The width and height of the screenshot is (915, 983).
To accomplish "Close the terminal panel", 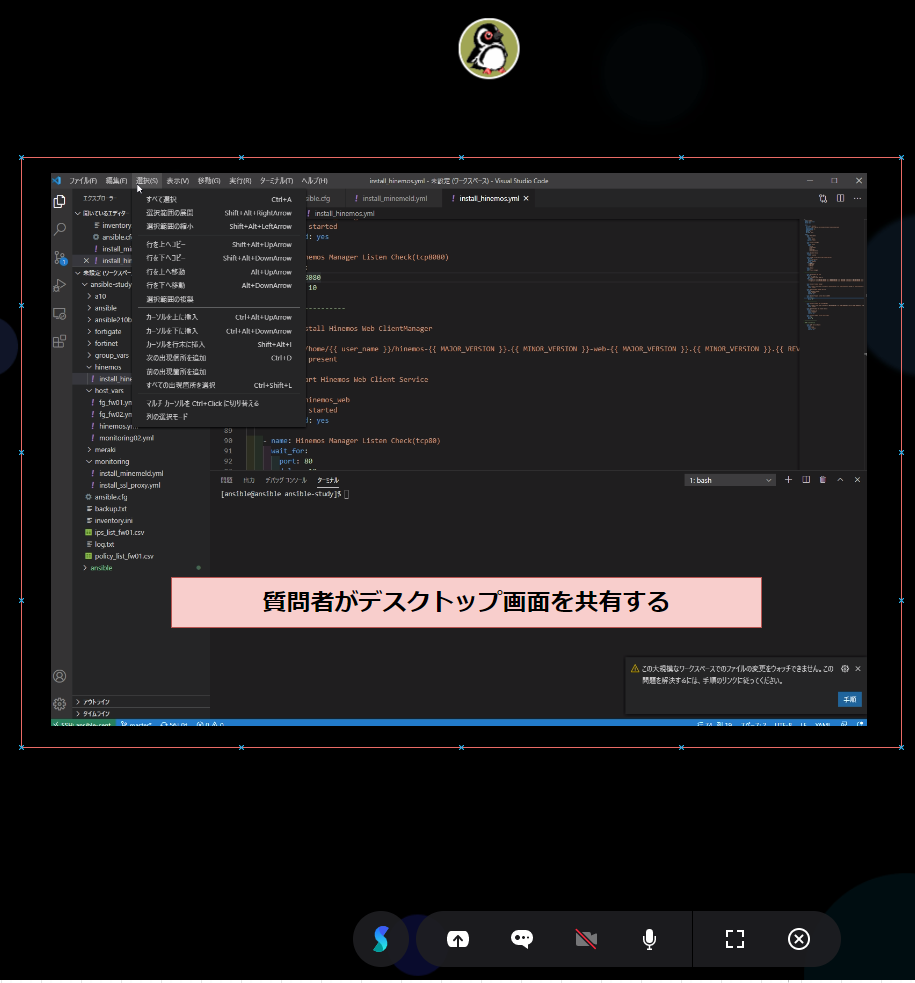I will point(857,480).
